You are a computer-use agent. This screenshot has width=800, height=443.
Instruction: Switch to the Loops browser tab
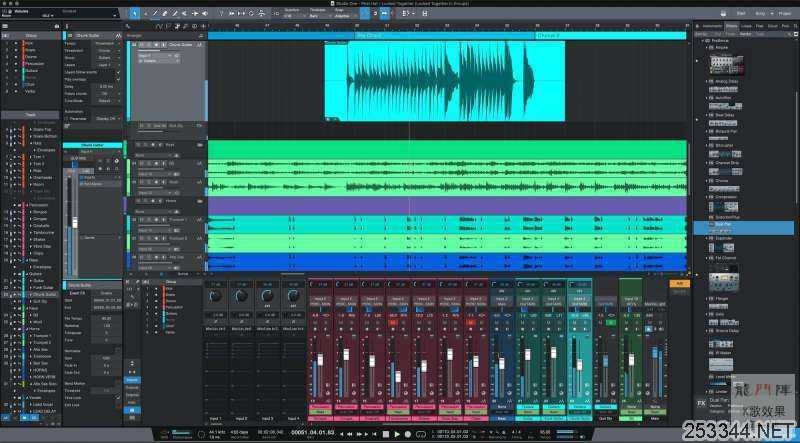click(746, 26)
